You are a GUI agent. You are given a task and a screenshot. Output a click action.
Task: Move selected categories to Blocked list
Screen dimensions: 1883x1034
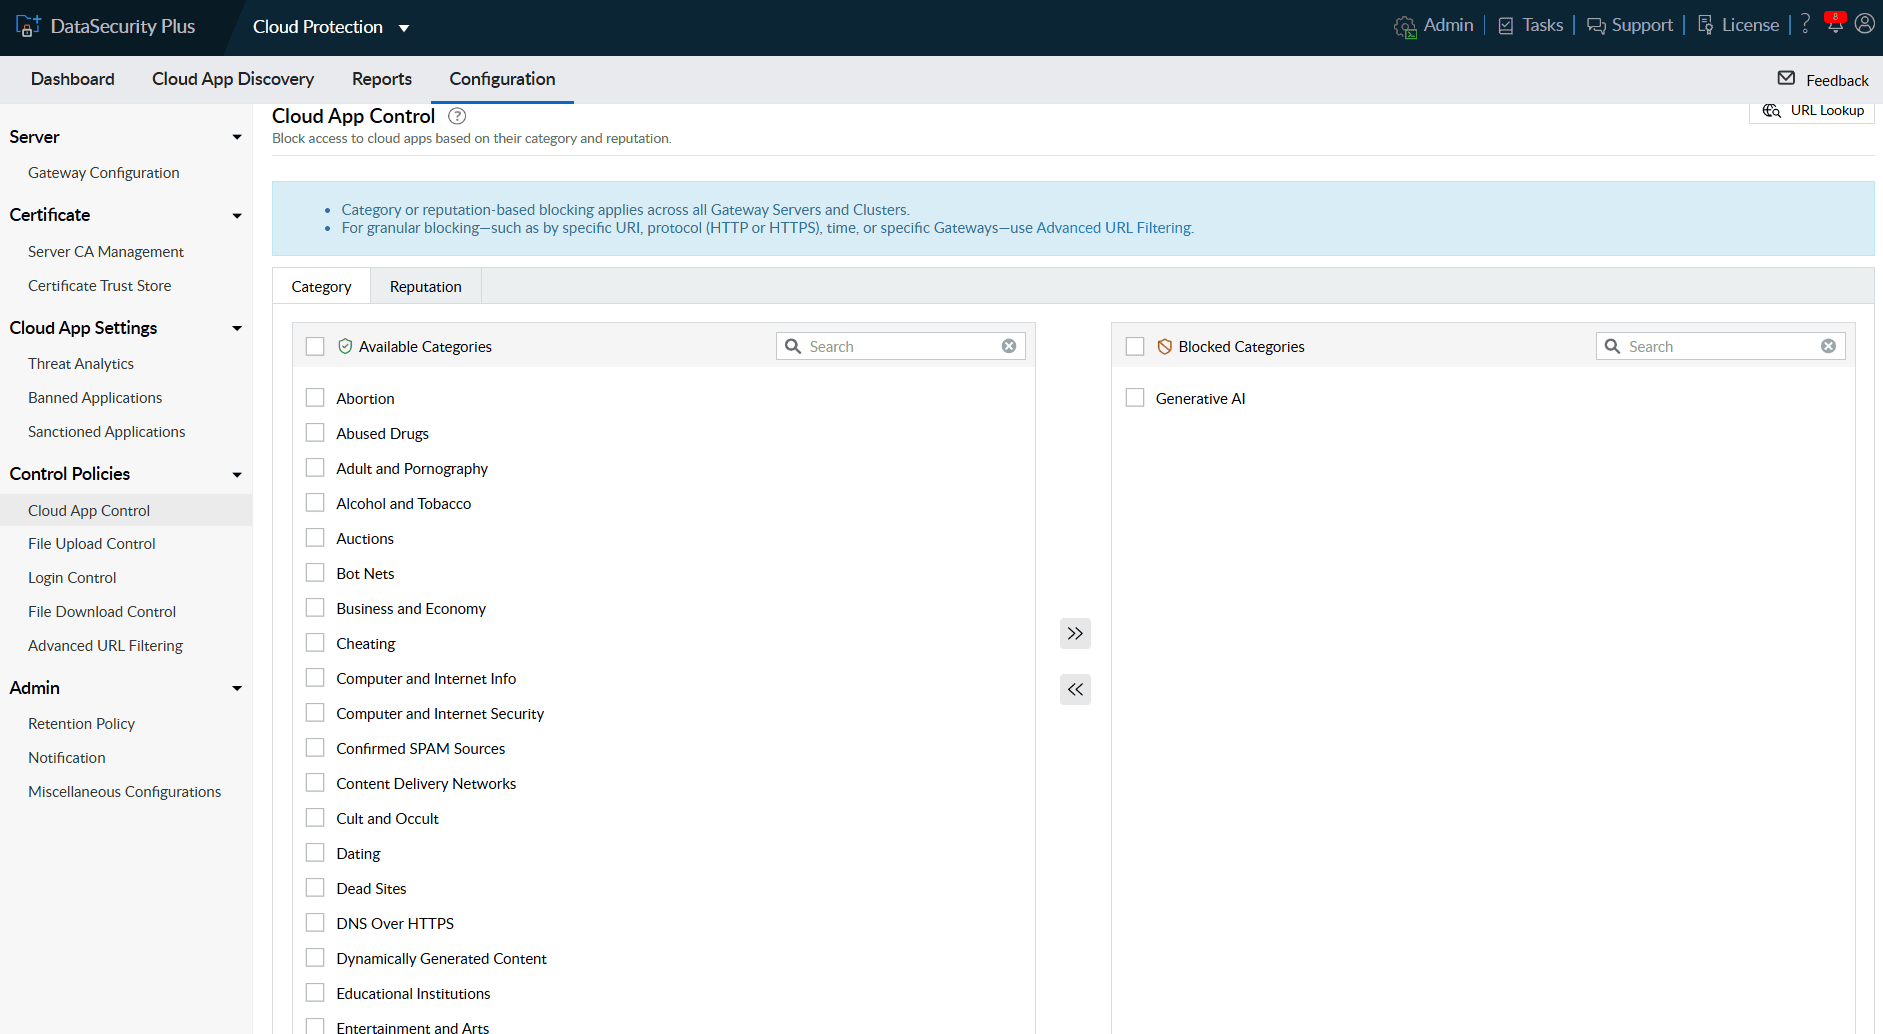[1075, 633]
